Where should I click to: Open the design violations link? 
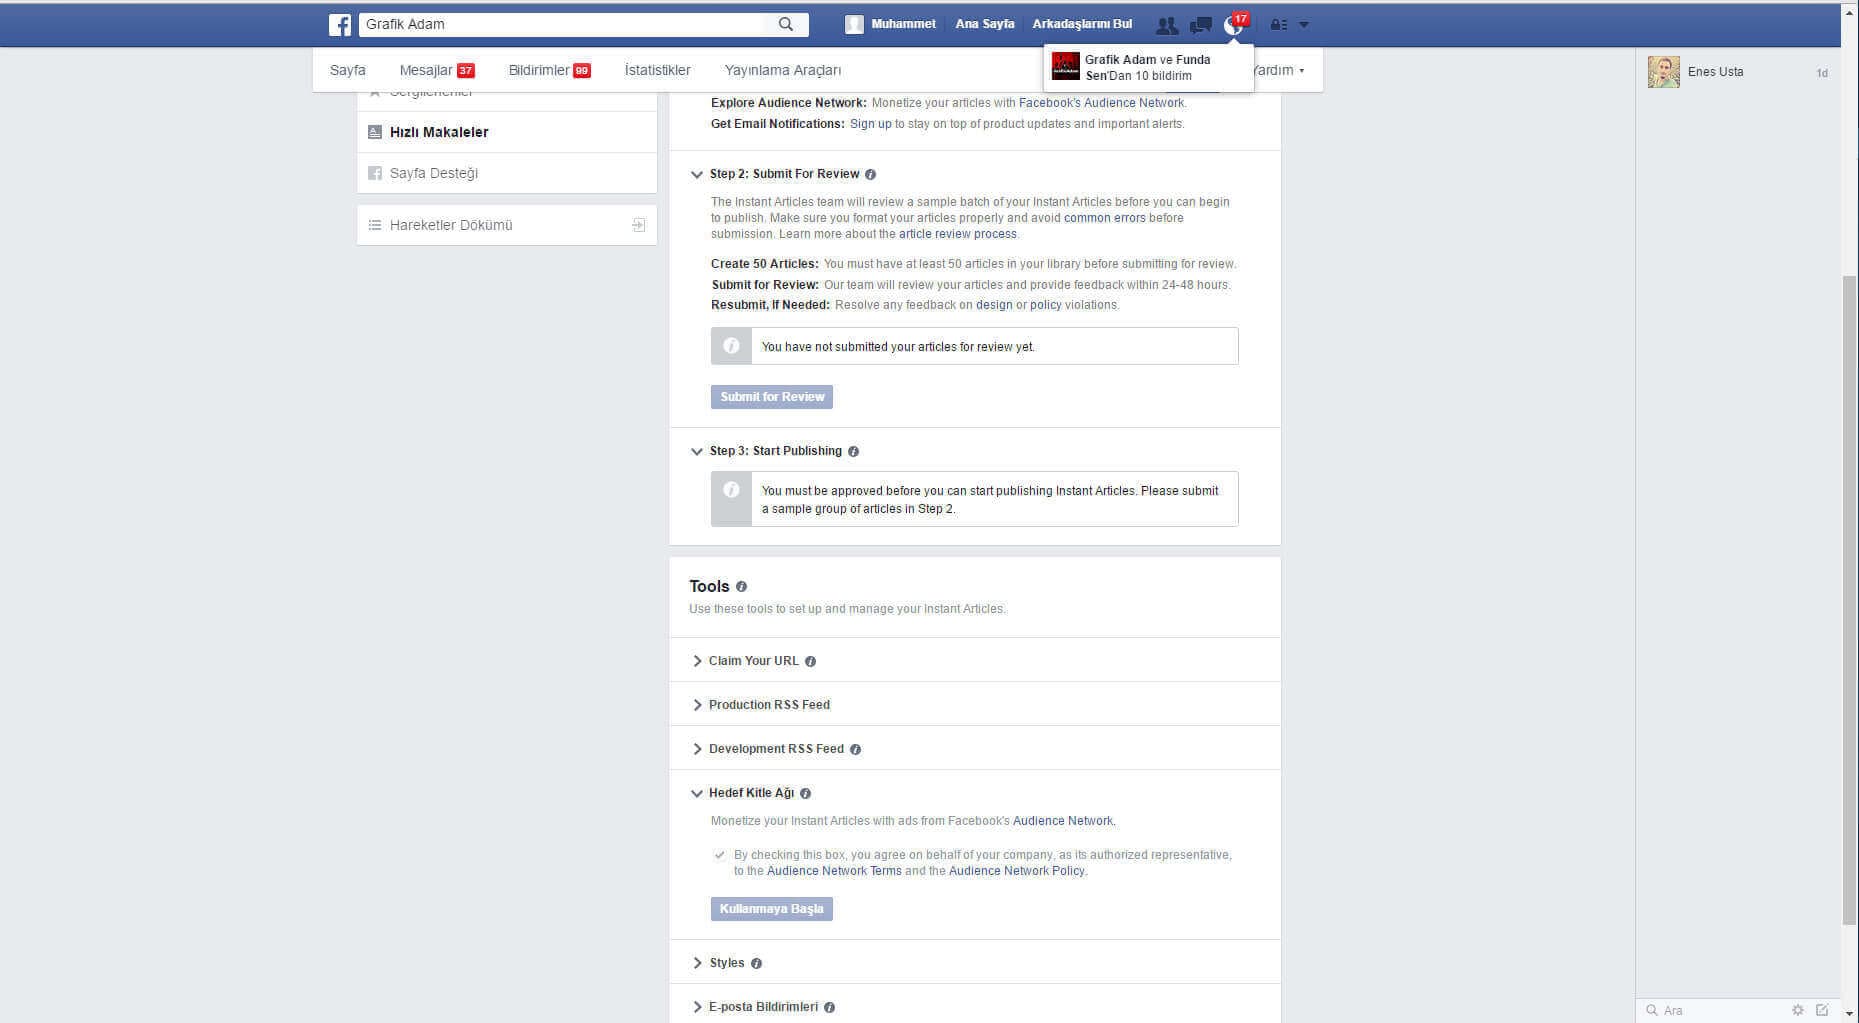coord(994,305)
